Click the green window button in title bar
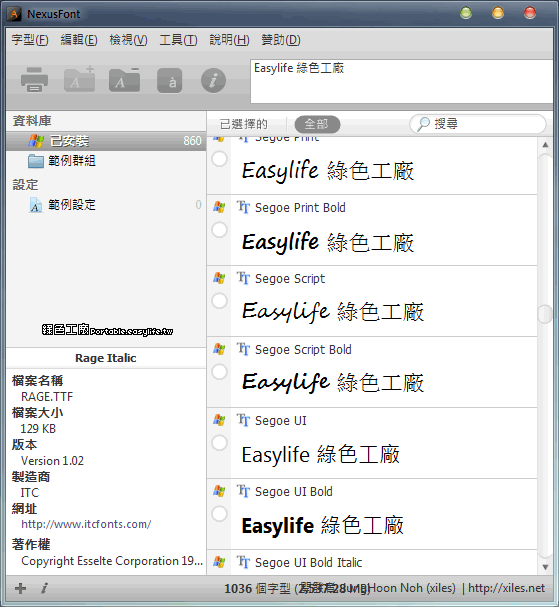The image size is (559, 607). click(466, 13)
